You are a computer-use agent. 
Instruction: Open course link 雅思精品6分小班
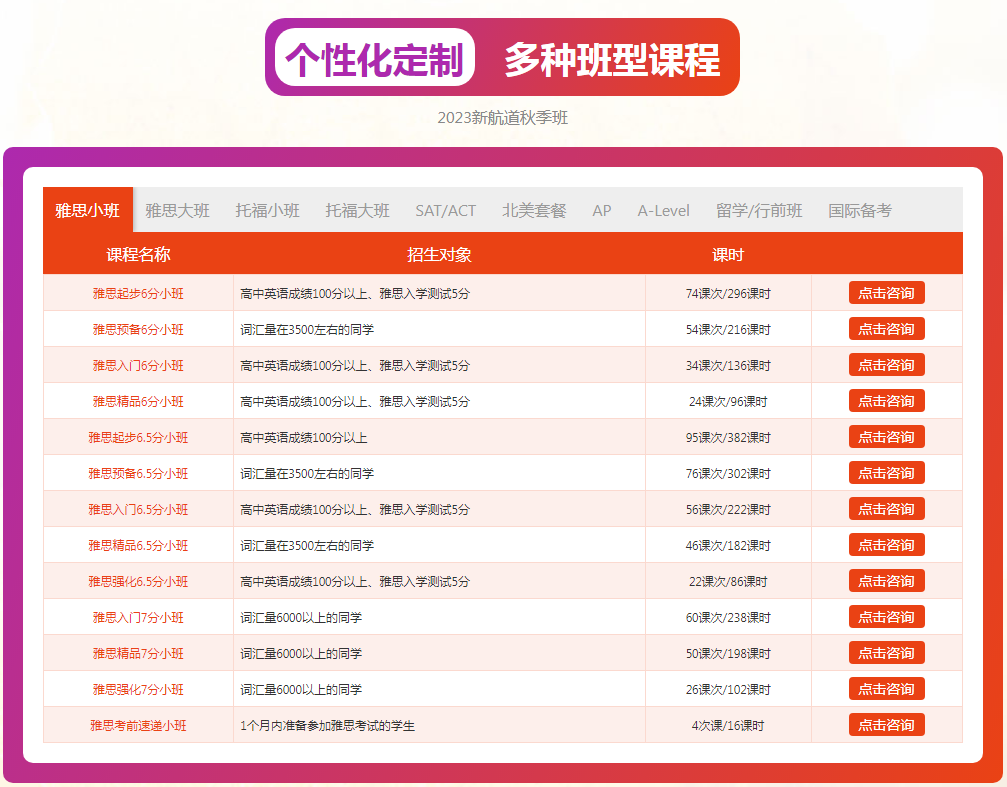138,402
